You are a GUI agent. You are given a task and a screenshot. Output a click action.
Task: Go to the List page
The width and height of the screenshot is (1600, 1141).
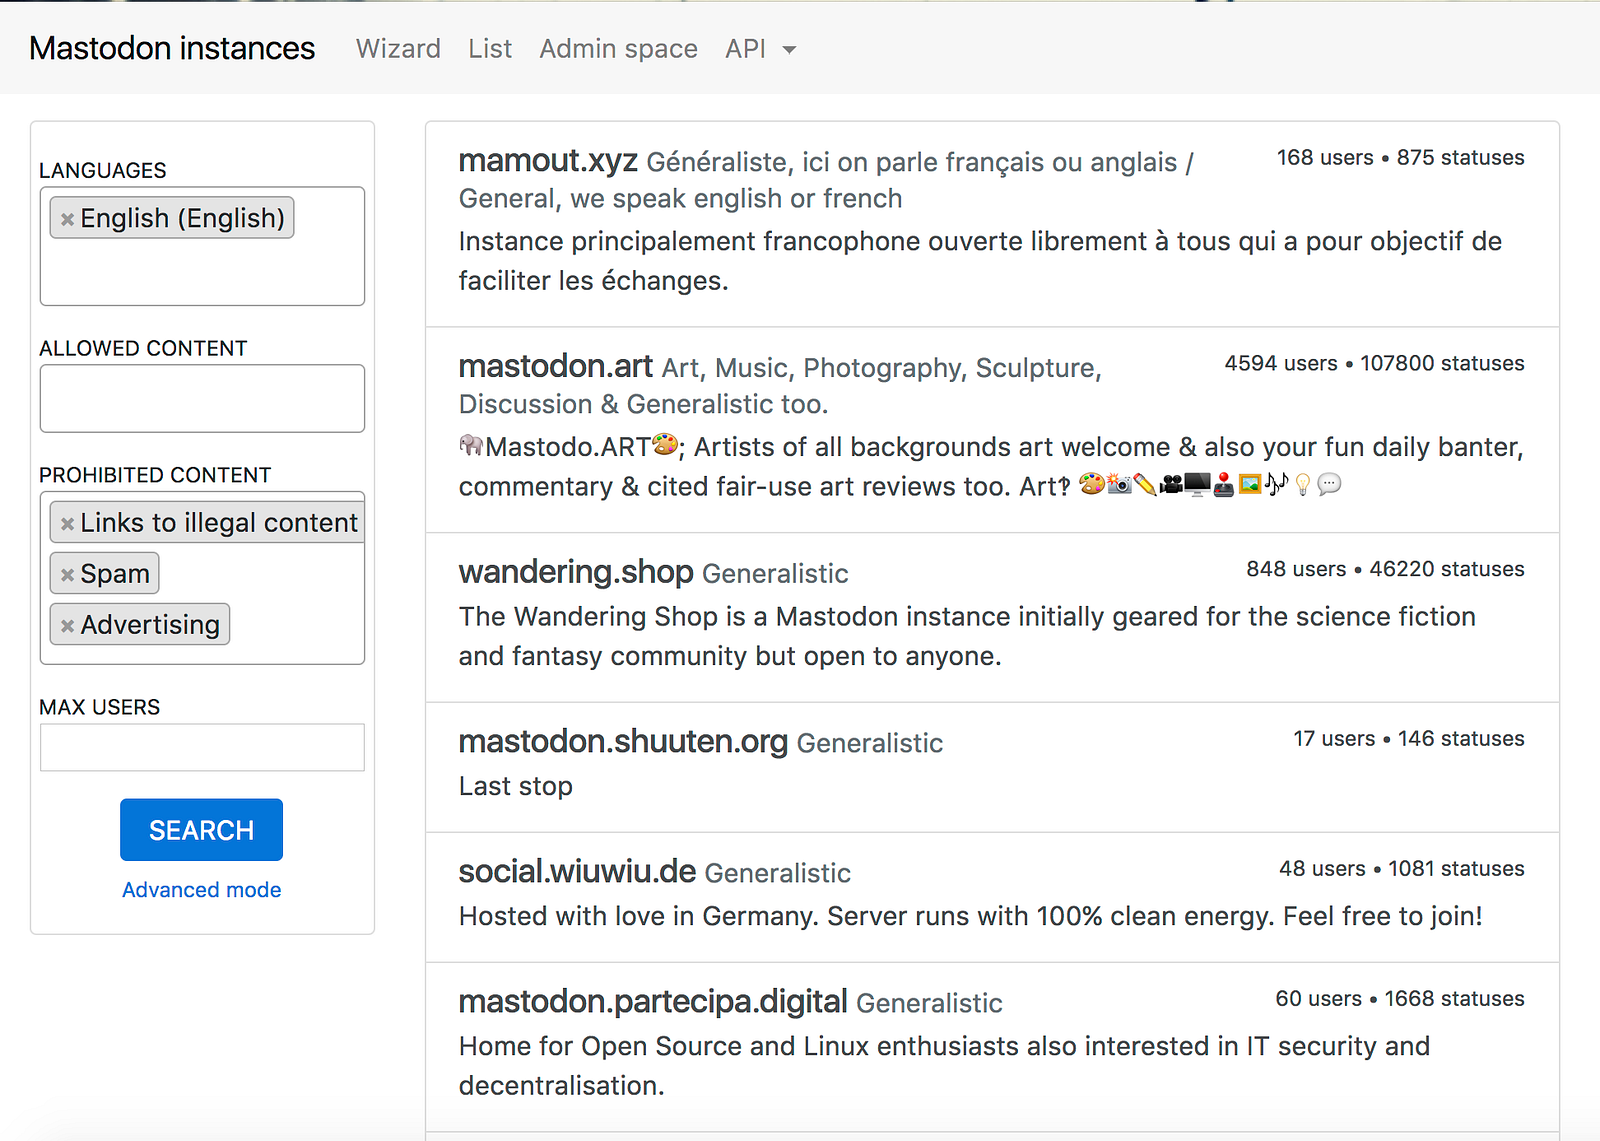pos(490,49)
